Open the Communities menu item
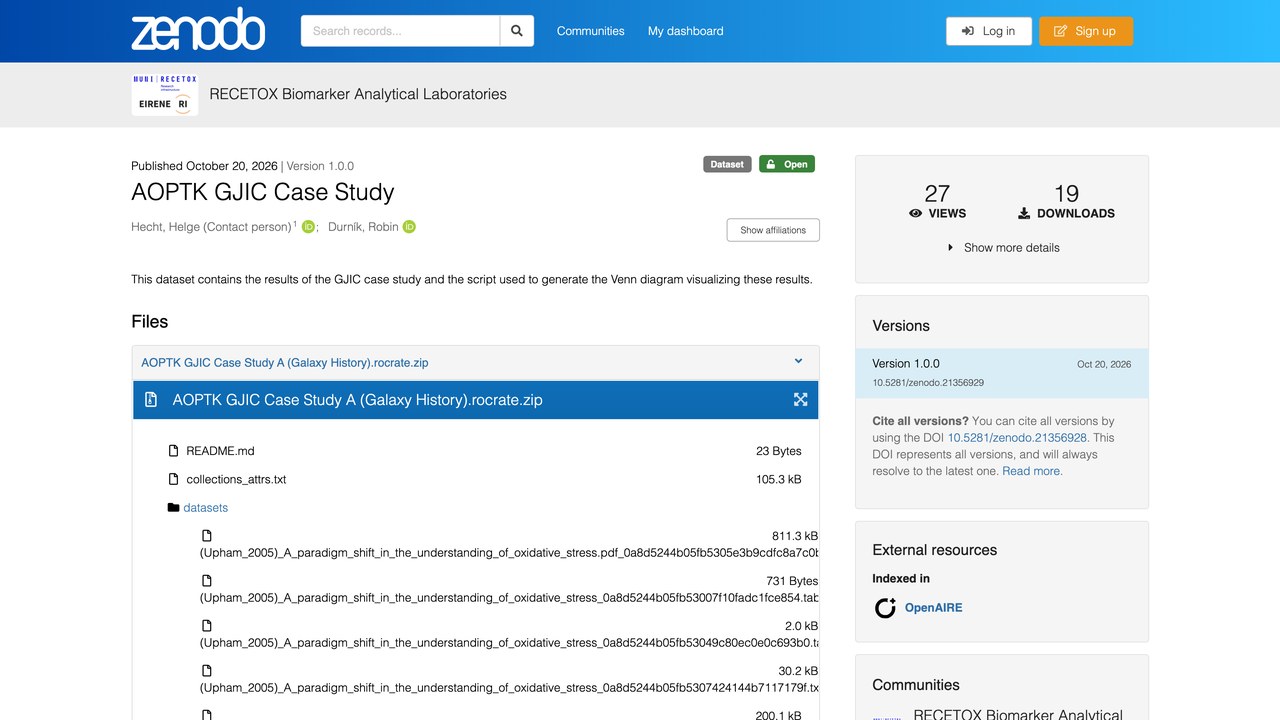Viewport: 1280px width, 720px height. click(x=590, y=31)
